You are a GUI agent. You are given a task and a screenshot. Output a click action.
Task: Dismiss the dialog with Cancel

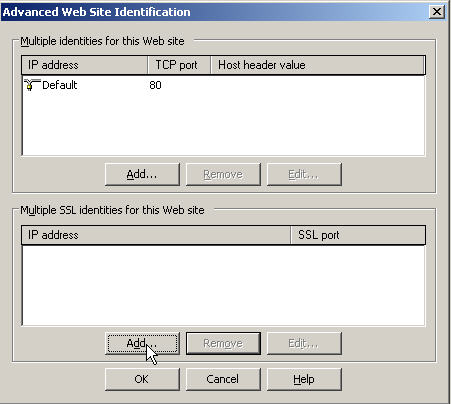223,379
